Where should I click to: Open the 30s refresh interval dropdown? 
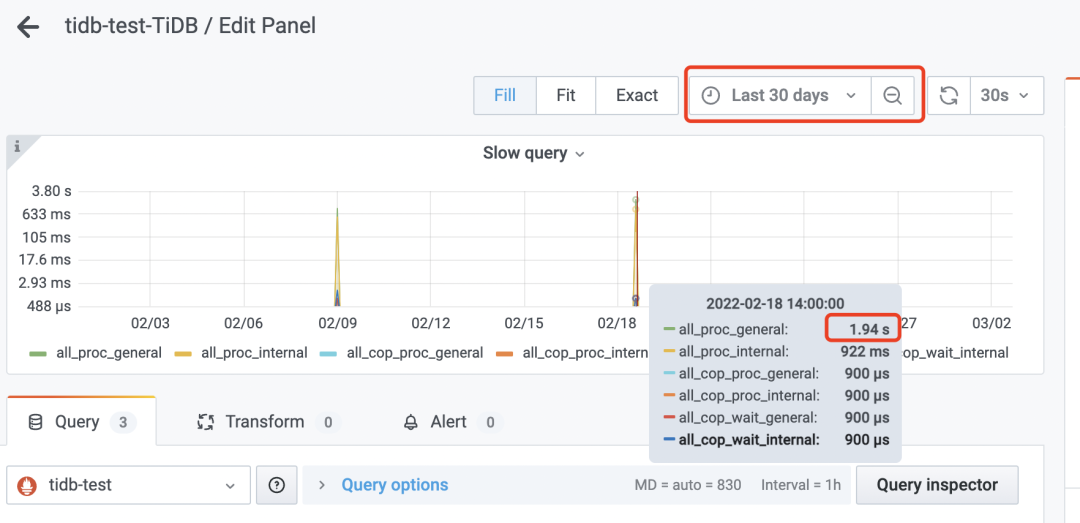click(x=1005, y=96)
